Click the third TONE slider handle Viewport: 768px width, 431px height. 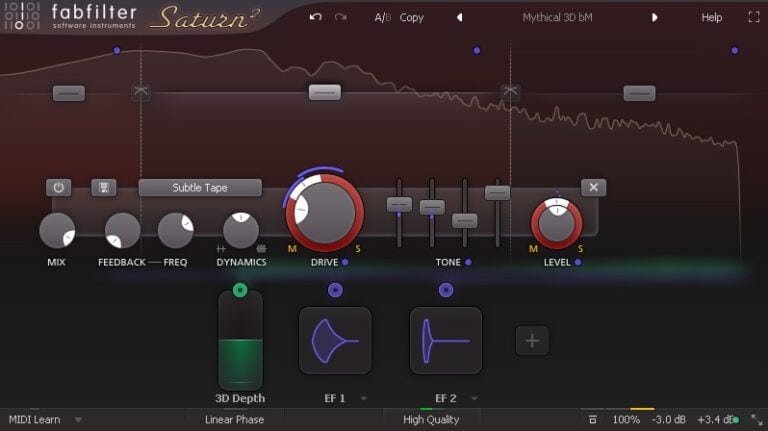(464, 221)
